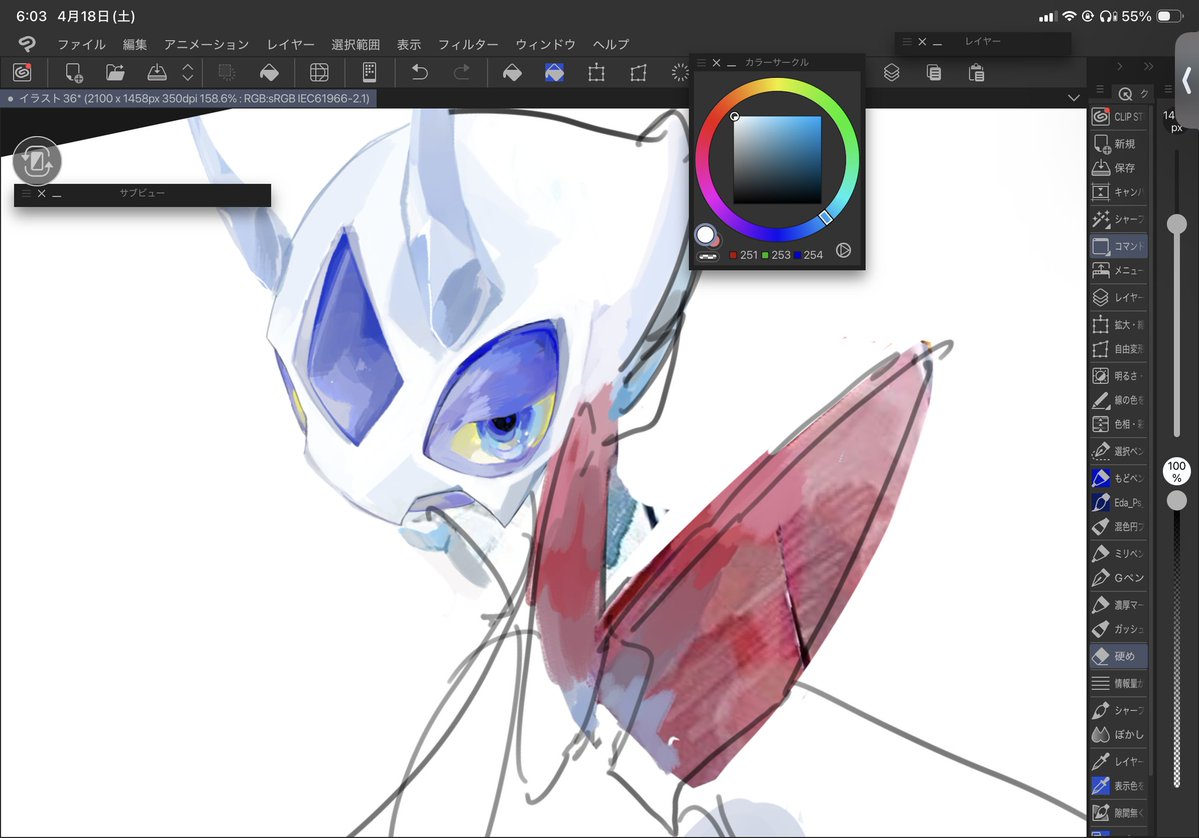Select the Eda_Ps brush
Screen dimensions: 1199x838
(1119, 502)
